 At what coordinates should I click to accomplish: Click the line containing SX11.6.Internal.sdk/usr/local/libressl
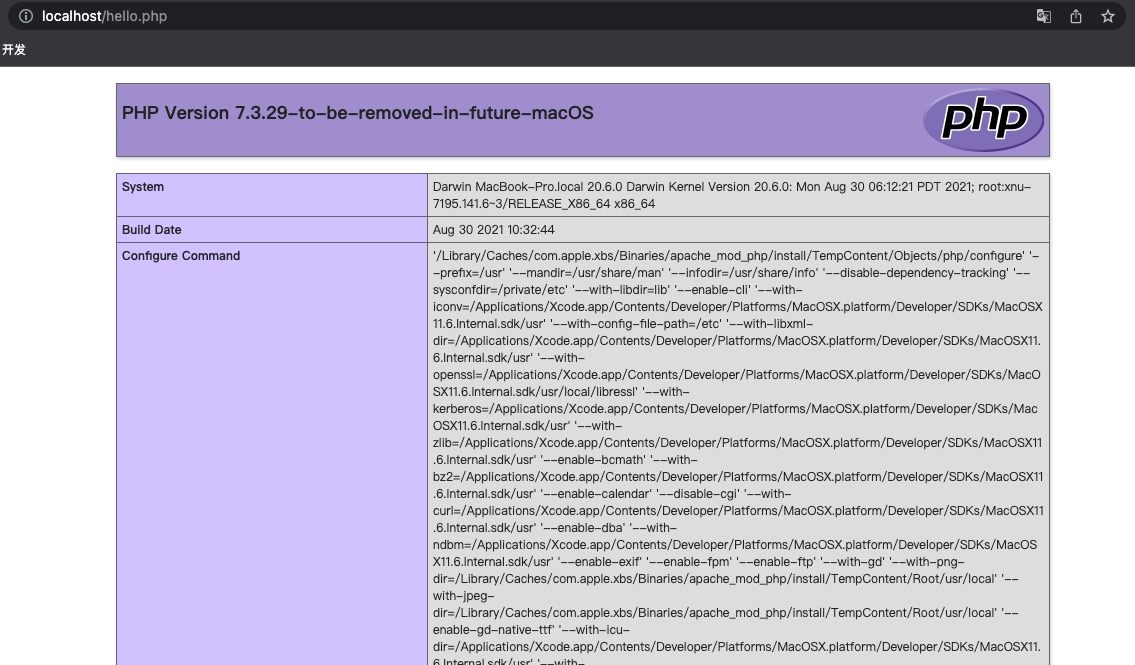[x=561, y=392]
